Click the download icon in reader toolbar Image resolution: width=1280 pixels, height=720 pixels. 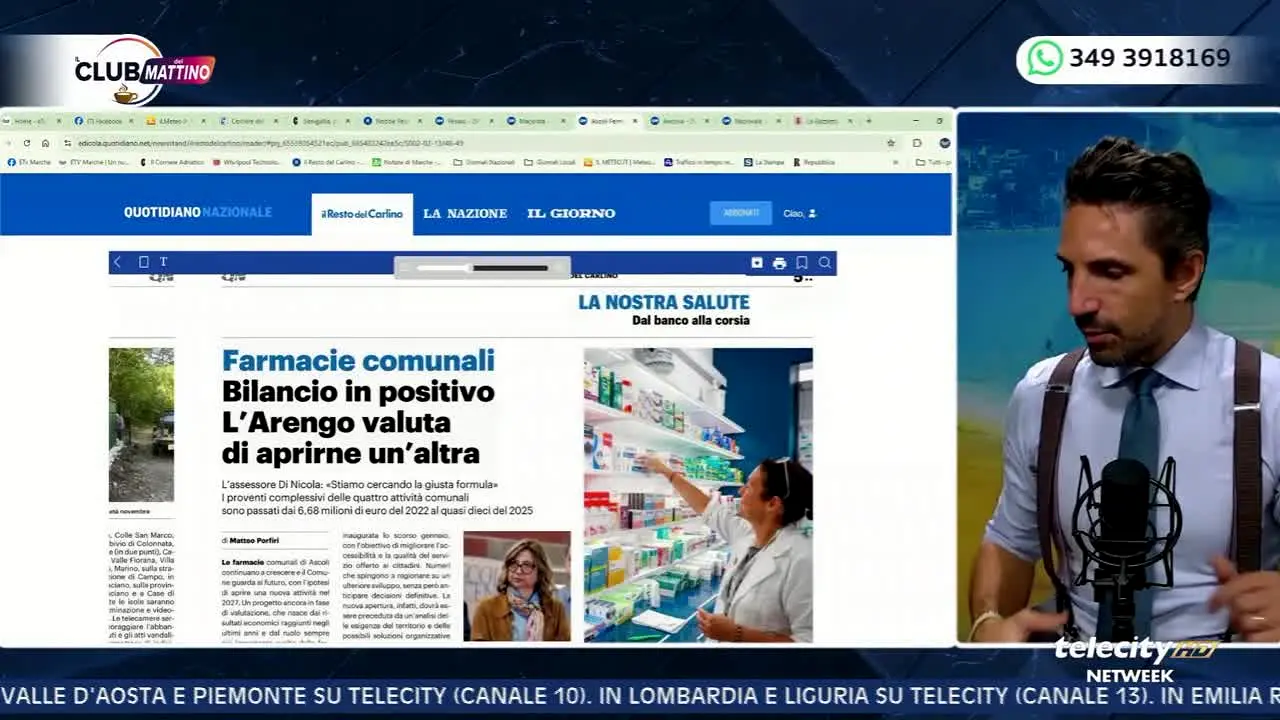[x=757, y=263]
